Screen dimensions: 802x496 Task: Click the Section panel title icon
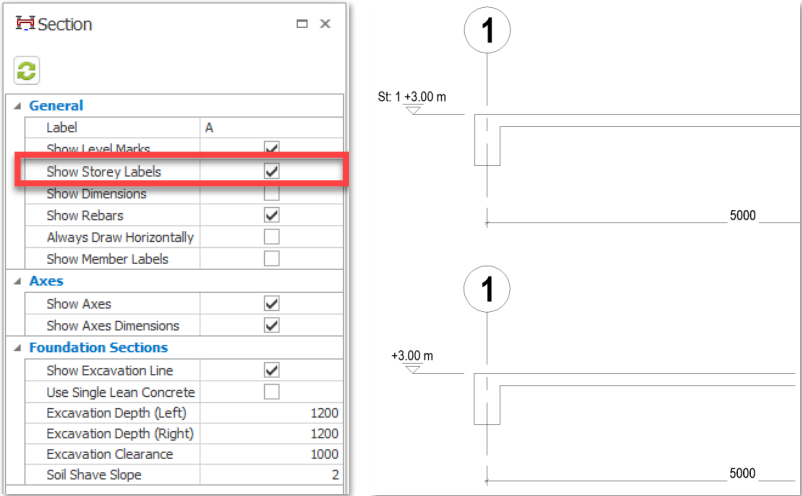pos(25,23)
